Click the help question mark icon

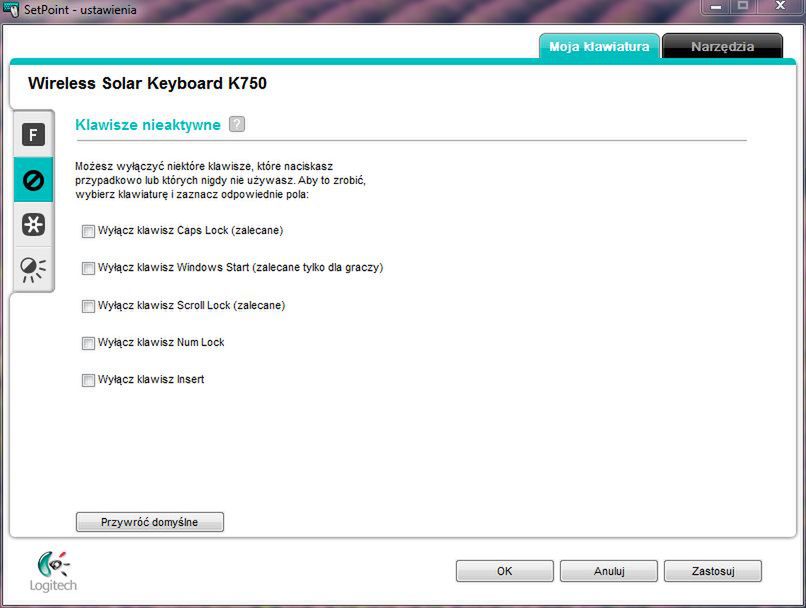236,124
